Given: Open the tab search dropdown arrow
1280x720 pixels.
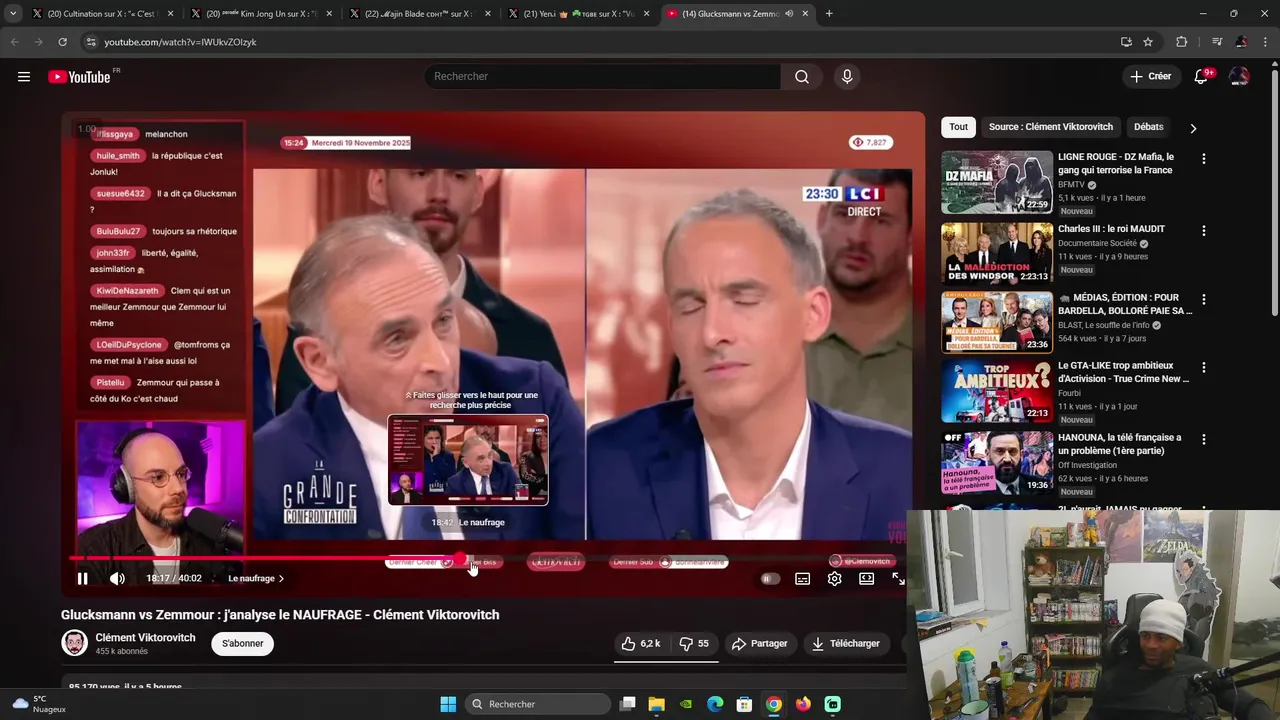Looking at the screenshot, I should click(12, 14).
